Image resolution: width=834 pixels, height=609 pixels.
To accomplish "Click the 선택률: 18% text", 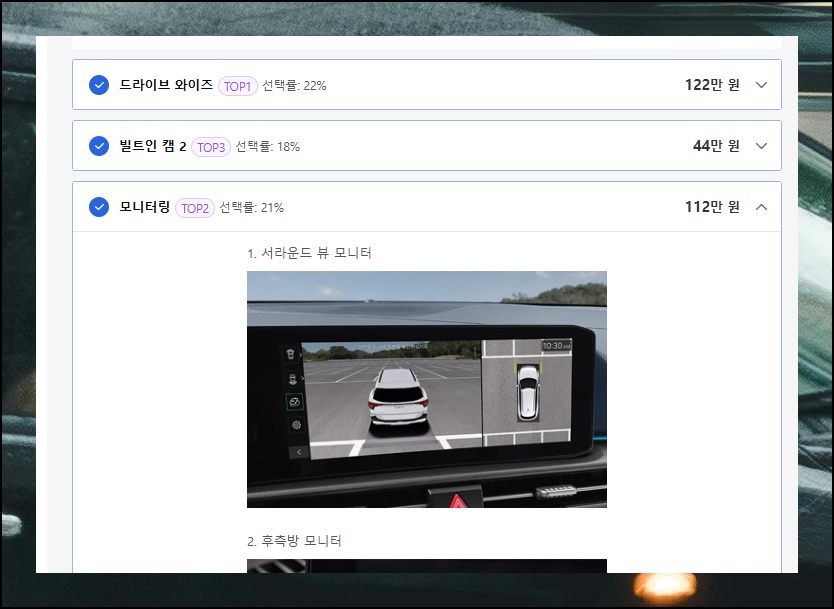I will tap(268, 147).
